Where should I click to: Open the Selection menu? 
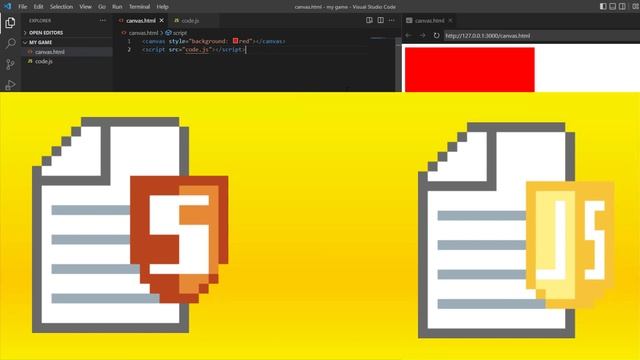pos(61,7)
